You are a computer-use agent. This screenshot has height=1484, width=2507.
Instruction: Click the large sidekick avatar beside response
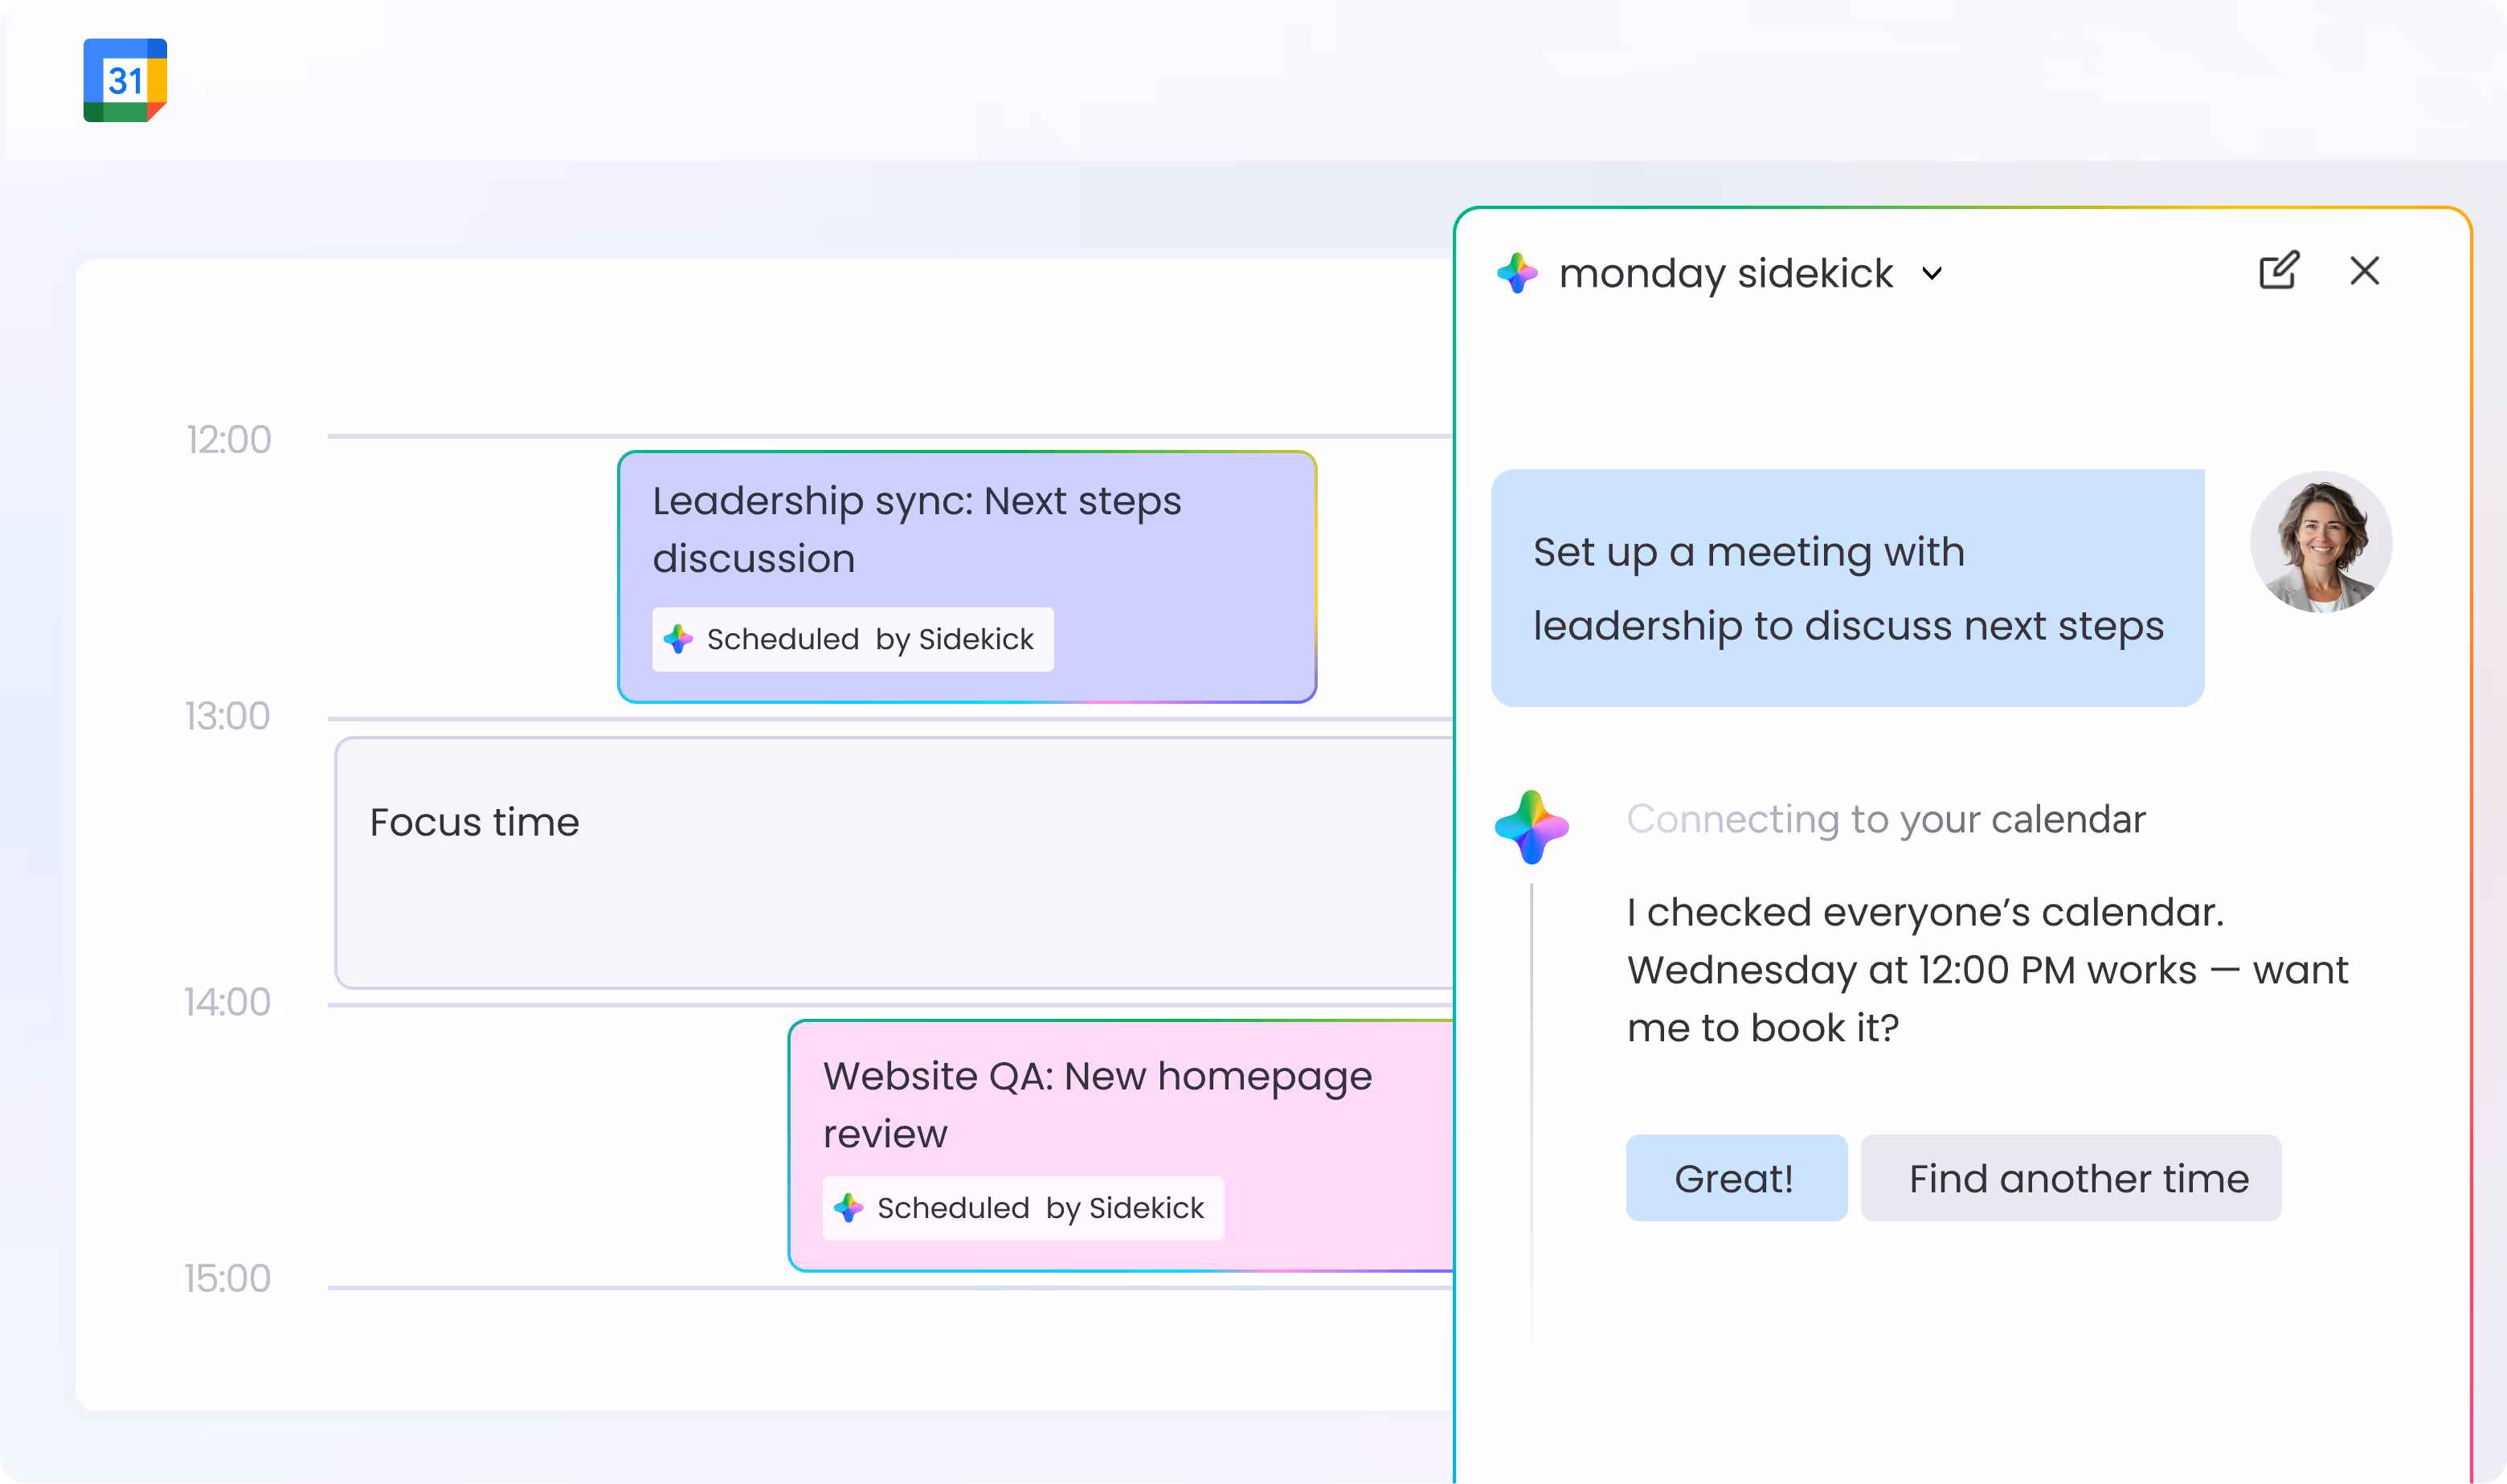click(1531, 827)
